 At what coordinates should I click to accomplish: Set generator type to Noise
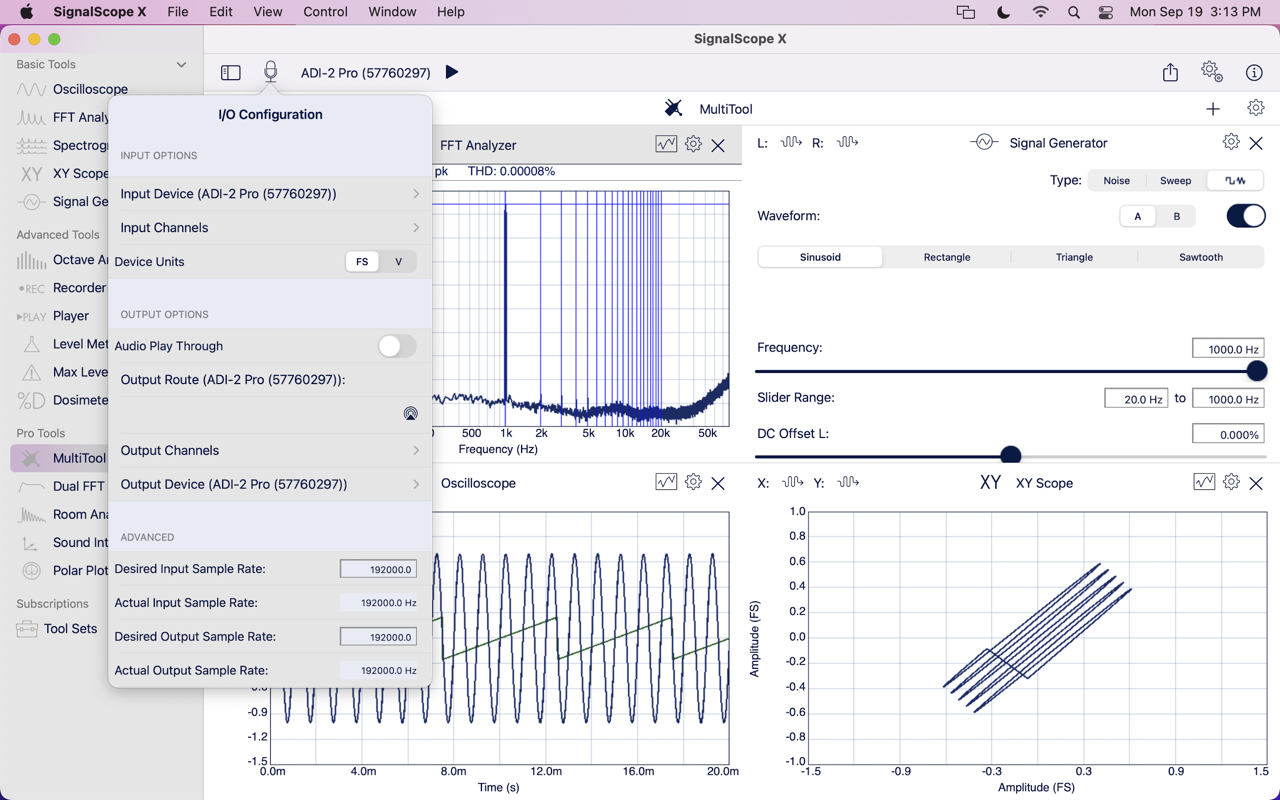[1117, 181]
